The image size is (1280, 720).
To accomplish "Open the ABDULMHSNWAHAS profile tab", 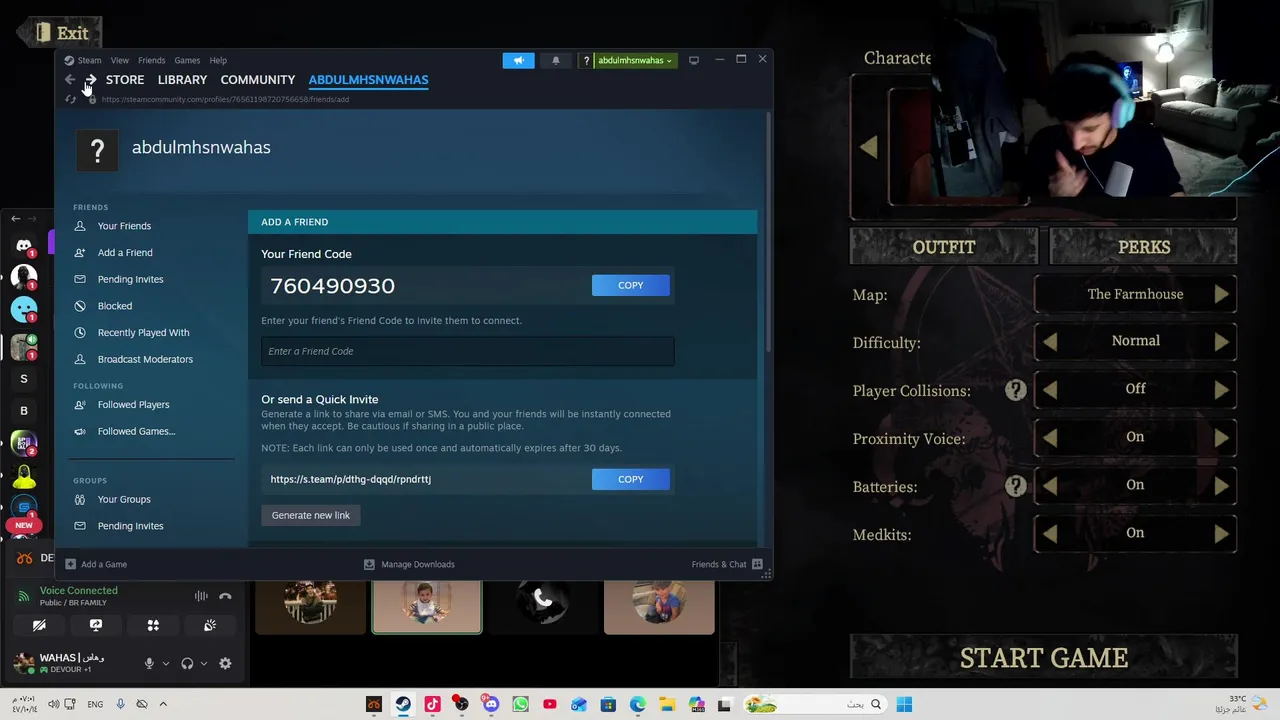I will [x=368, y=80].
